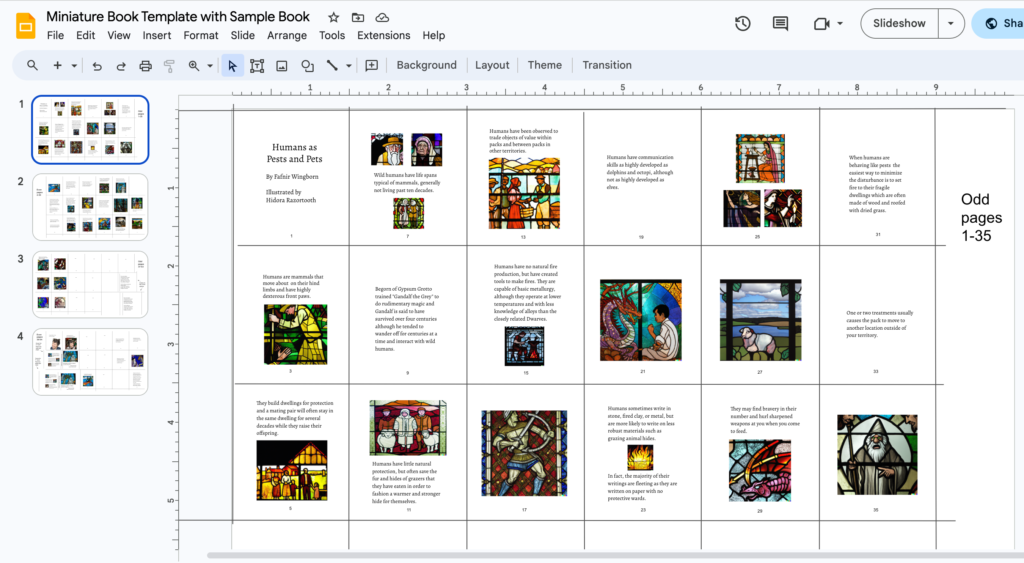1024x563 pixels.
Task: Click 'By Fafnir Wingborn' author text
Action: (x=292, y=176)
